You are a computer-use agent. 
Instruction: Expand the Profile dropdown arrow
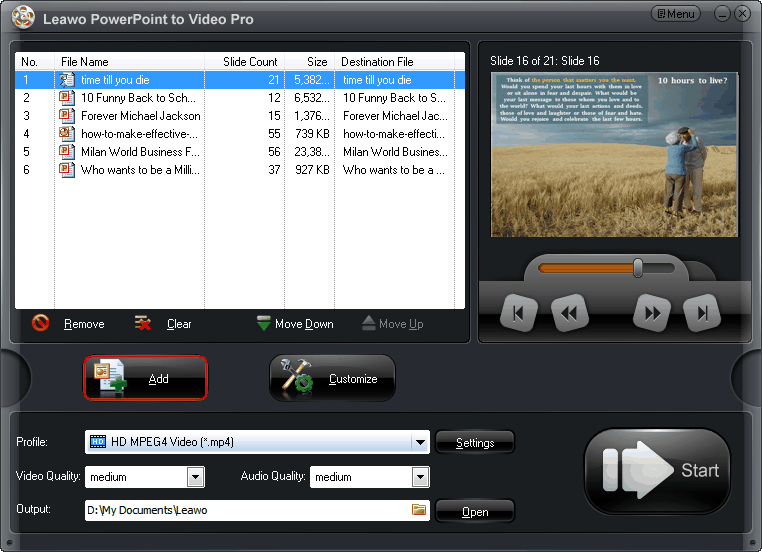[x=420, y=442]
